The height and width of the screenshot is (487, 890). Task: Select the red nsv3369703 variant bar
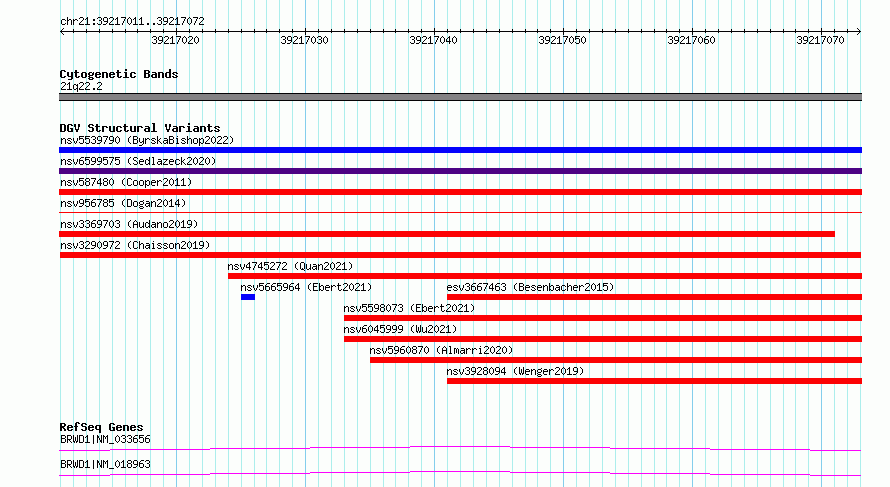tap(447, 234)
